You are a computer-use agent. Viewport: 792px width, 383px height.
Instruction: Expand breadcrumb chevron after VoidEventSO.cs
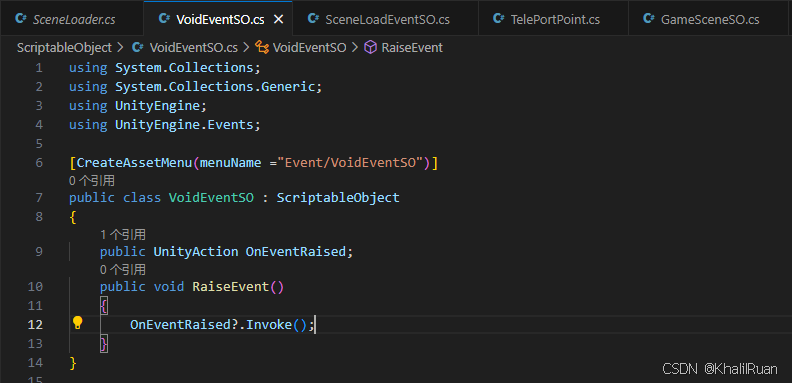point(246,47)
